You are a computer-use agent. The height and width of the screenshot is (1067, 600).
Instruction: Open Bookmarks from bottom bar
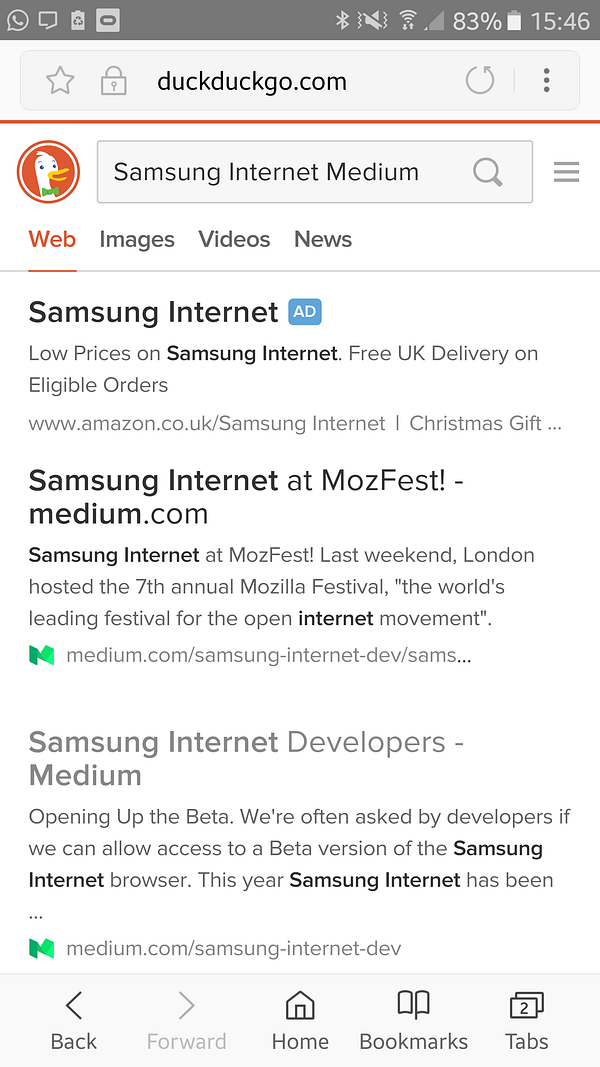[x=413, y=1020]
